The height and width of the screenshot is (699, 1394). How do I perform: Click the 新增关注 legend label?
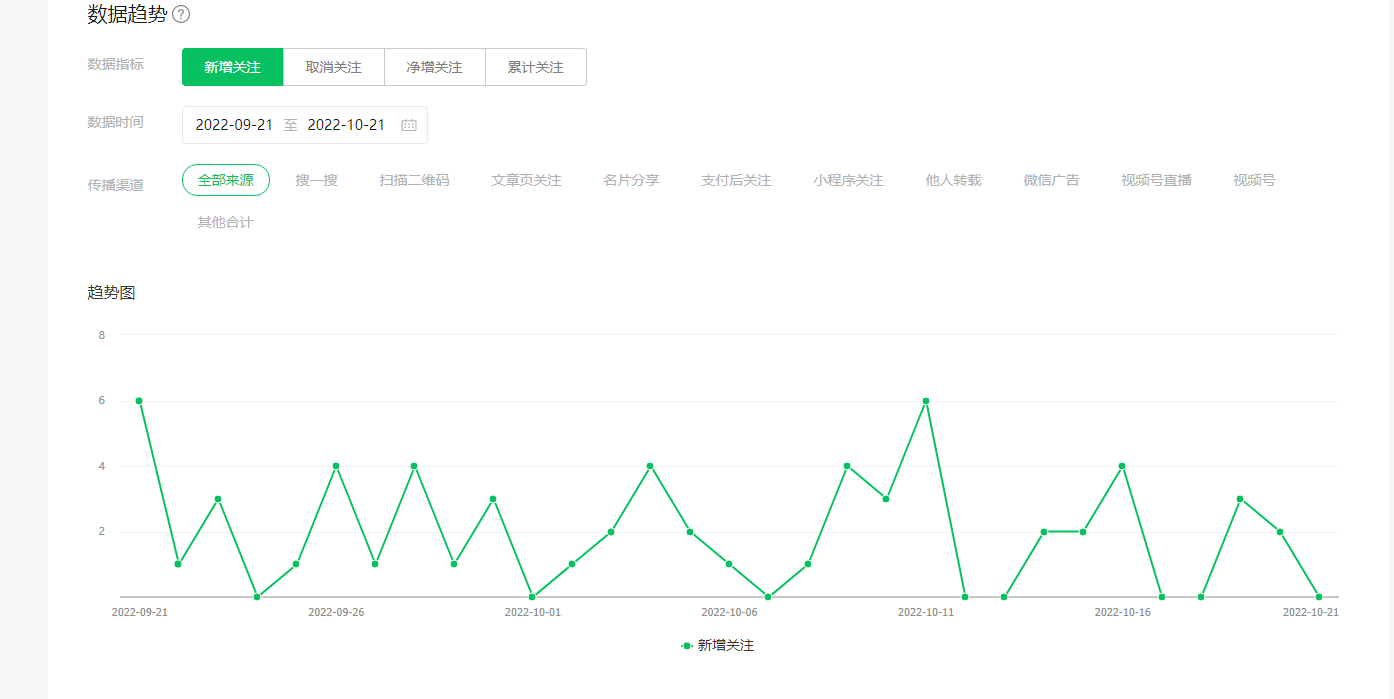tap(726, 646)
